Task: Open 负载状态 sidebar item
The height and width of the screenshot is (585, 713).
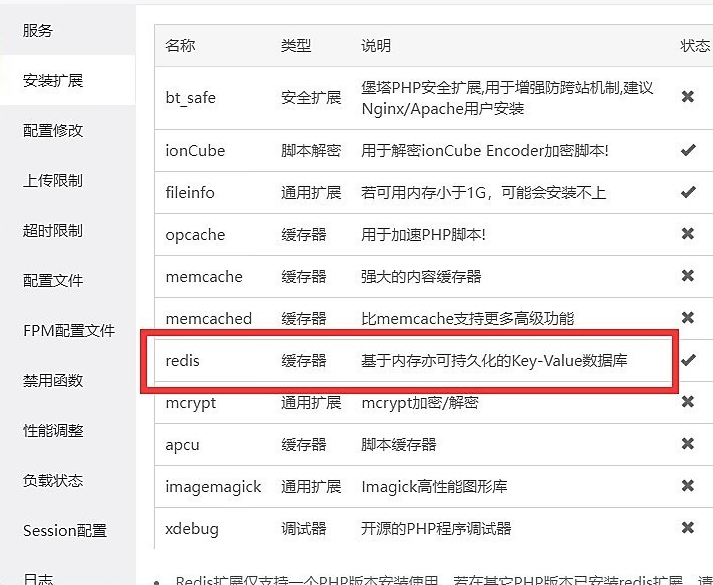Action: pyautogui.click(x=53, y=480)
